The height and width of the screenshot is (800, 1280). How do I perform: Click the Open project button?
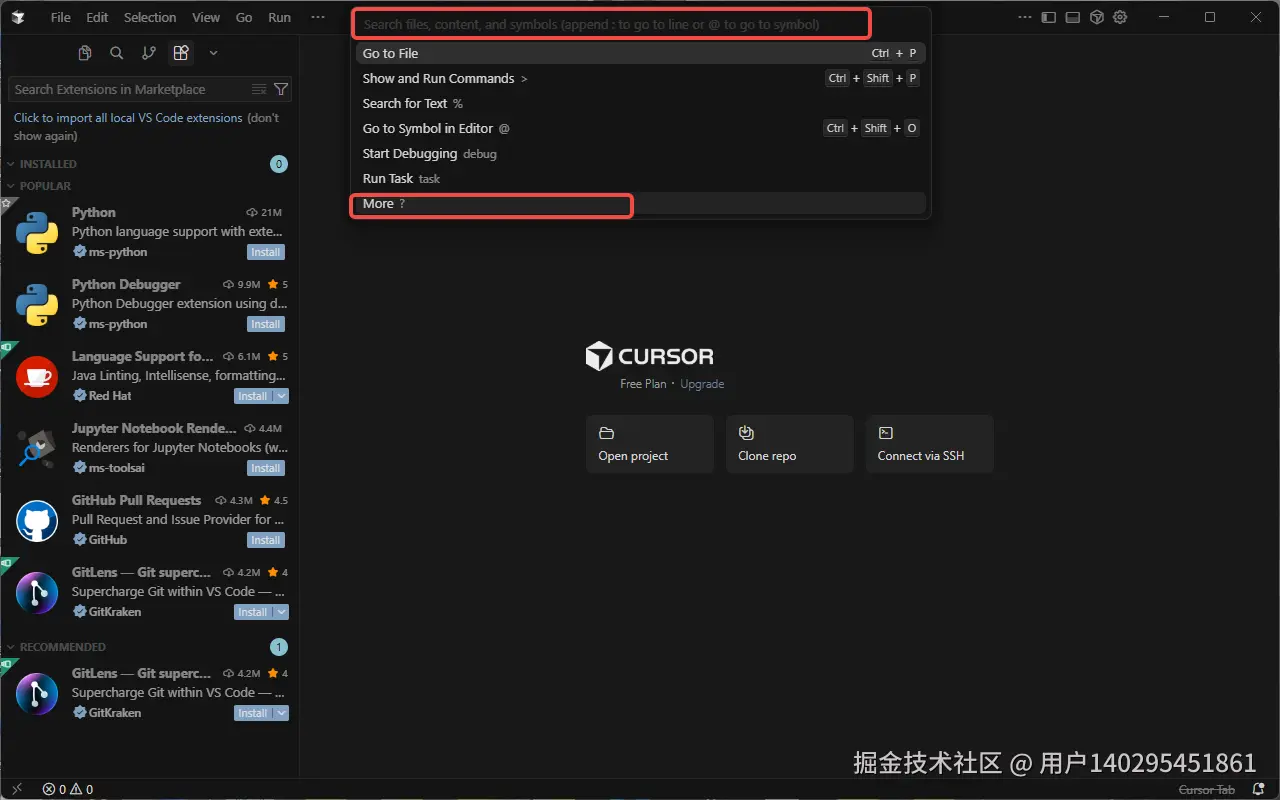(649, 444)
